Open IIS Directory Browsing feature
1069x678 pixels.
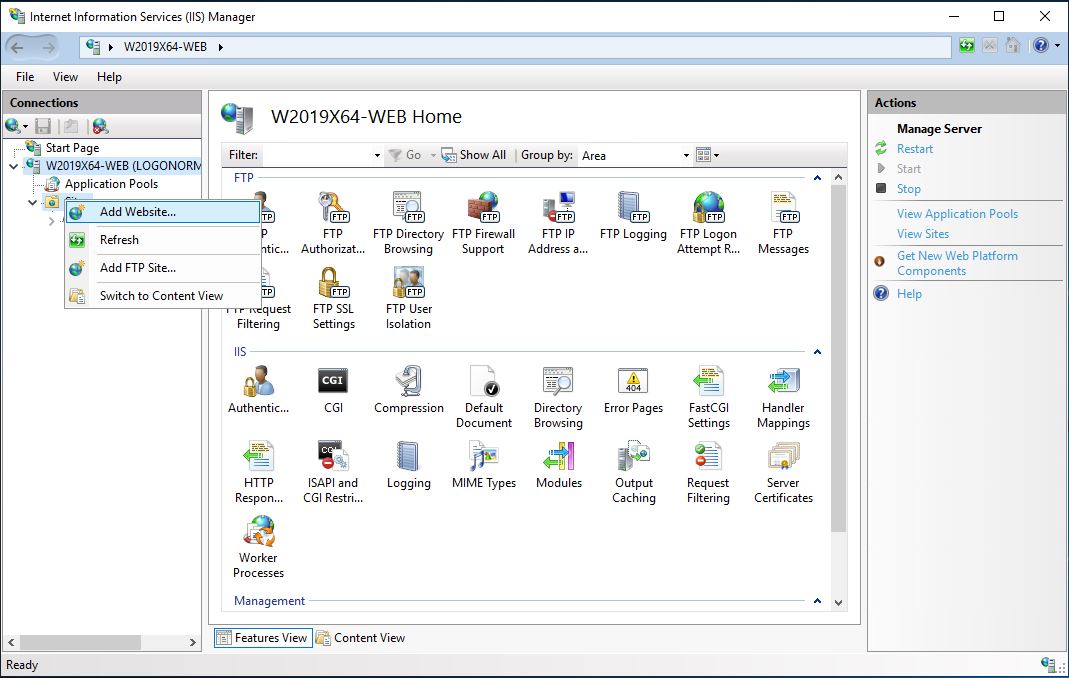[558, 397]
